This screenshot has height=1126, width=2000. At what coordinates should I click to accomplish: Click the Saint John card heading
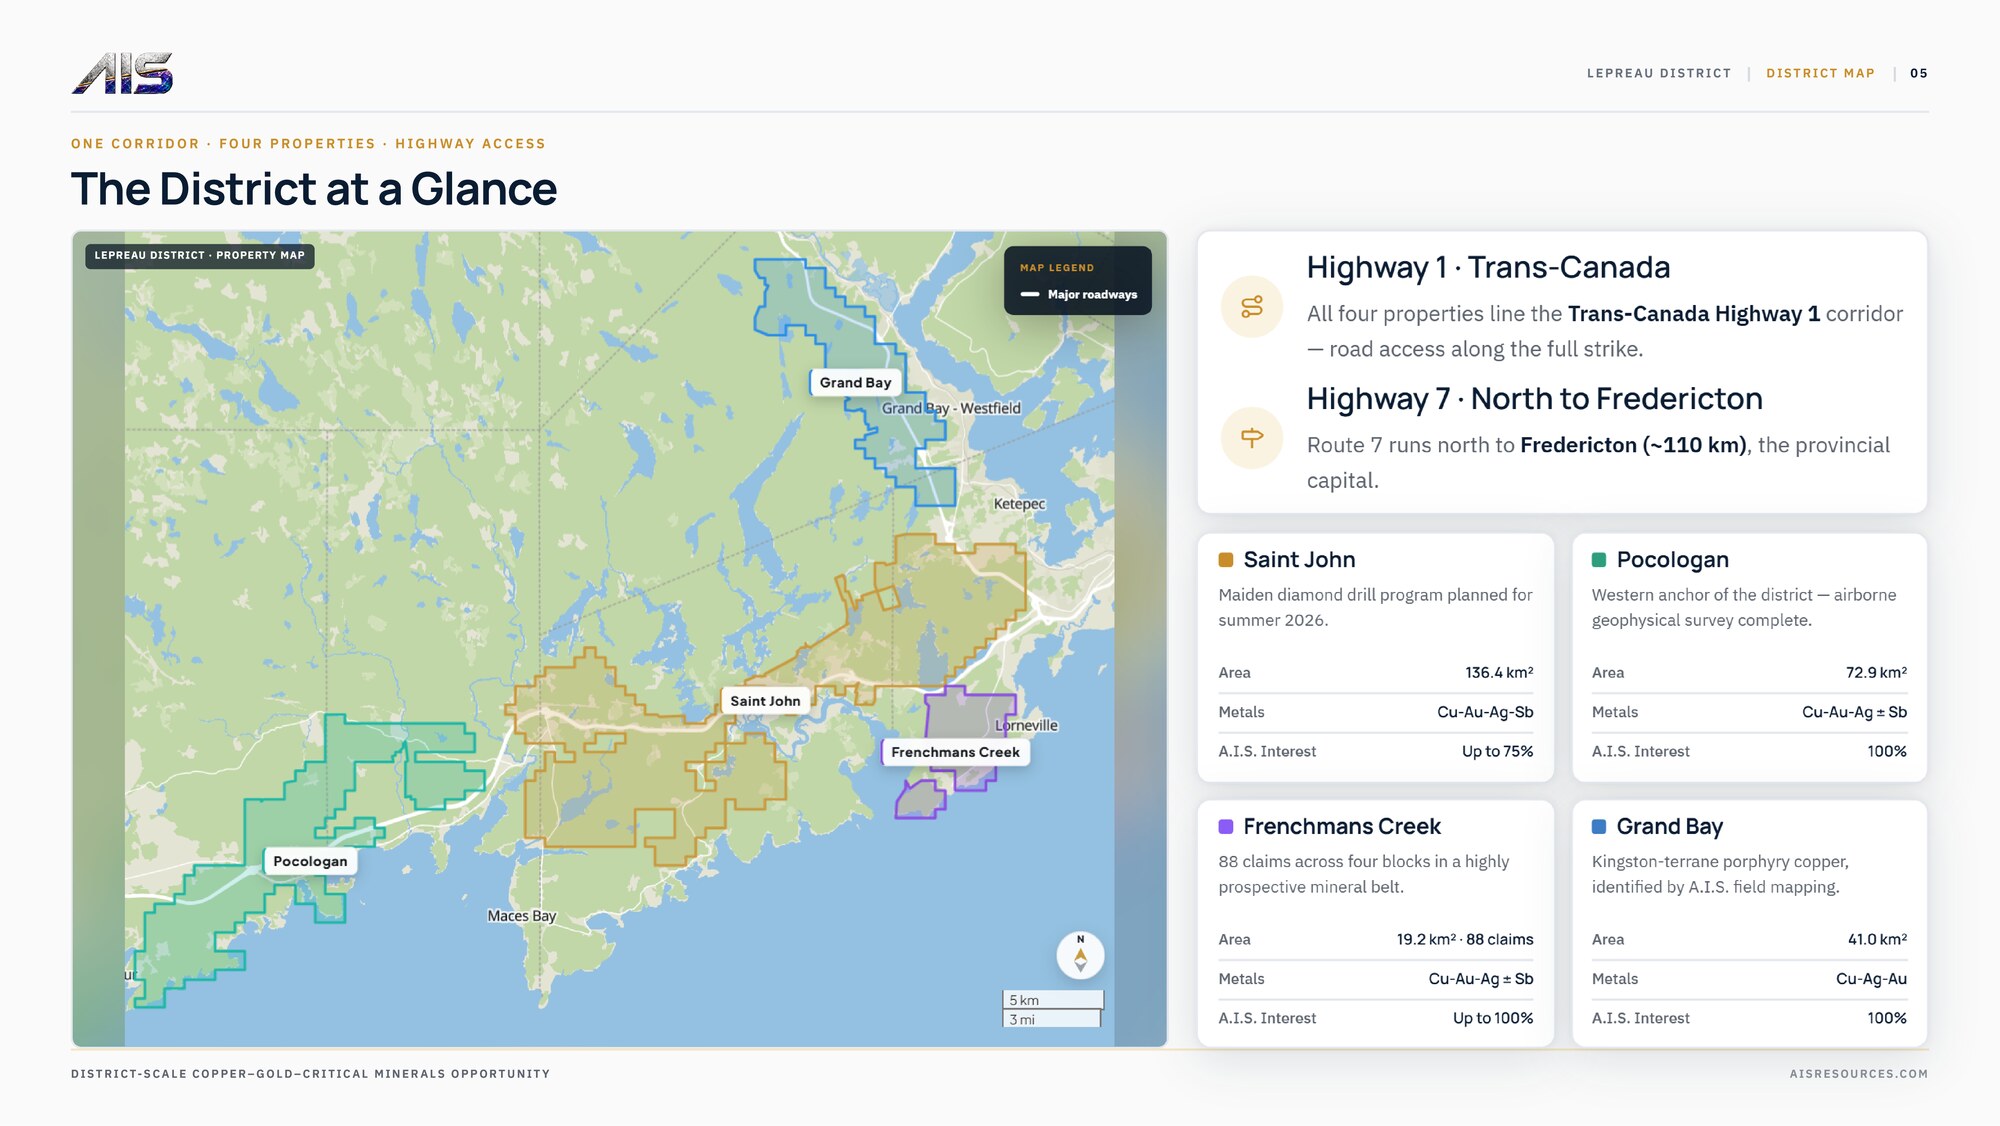point(1299,560)
